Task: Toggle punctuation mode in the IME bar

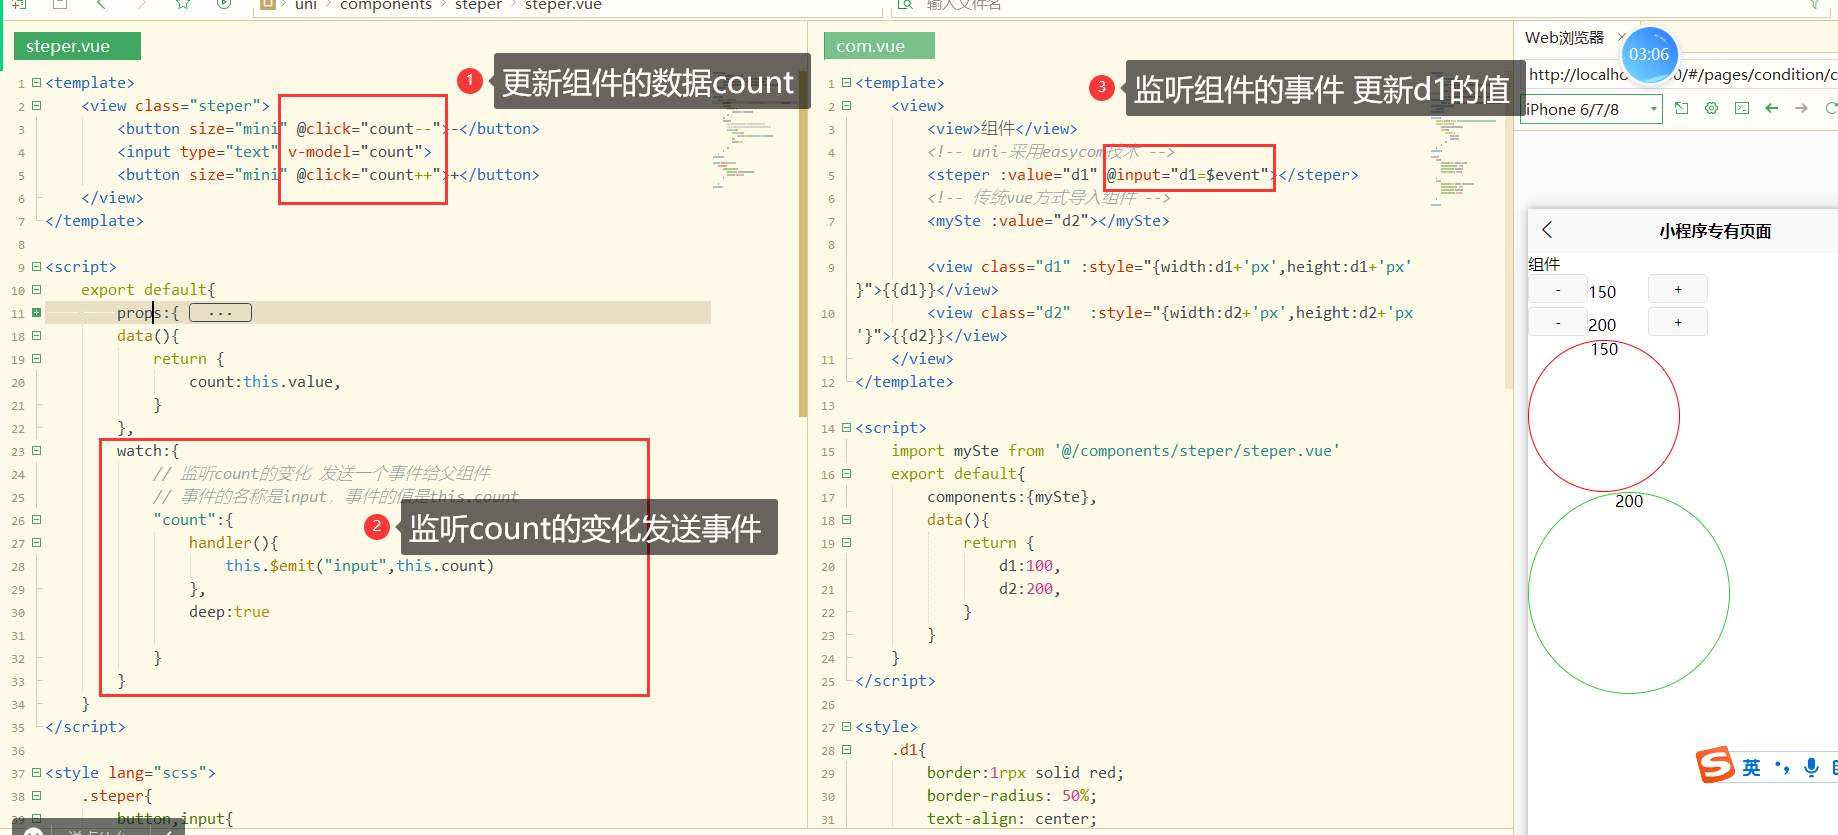Action: coord(1781,767)
